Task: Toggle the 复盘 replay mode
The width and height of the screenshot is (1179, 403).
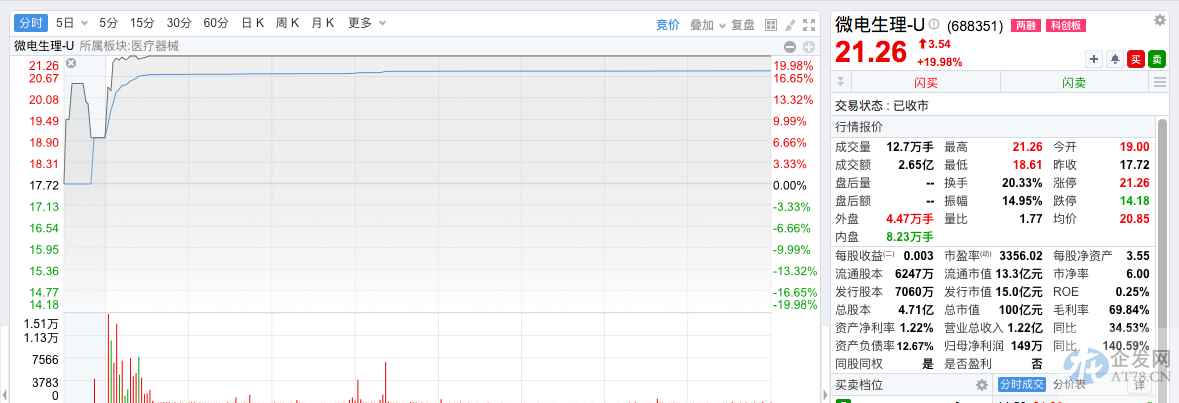Action: 742,23
